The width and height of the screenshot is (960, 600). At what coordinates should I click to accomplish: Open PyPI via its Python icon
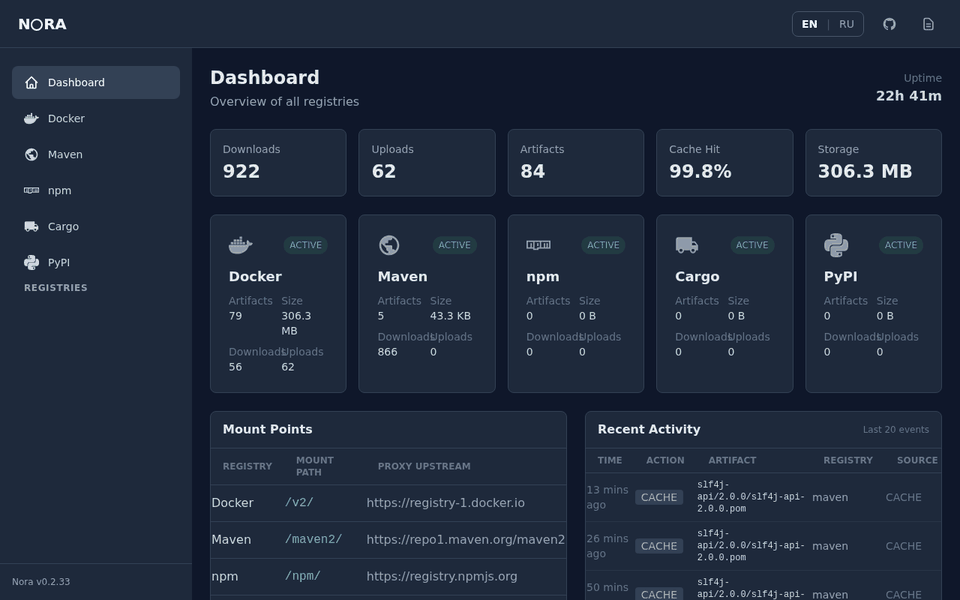32,262
